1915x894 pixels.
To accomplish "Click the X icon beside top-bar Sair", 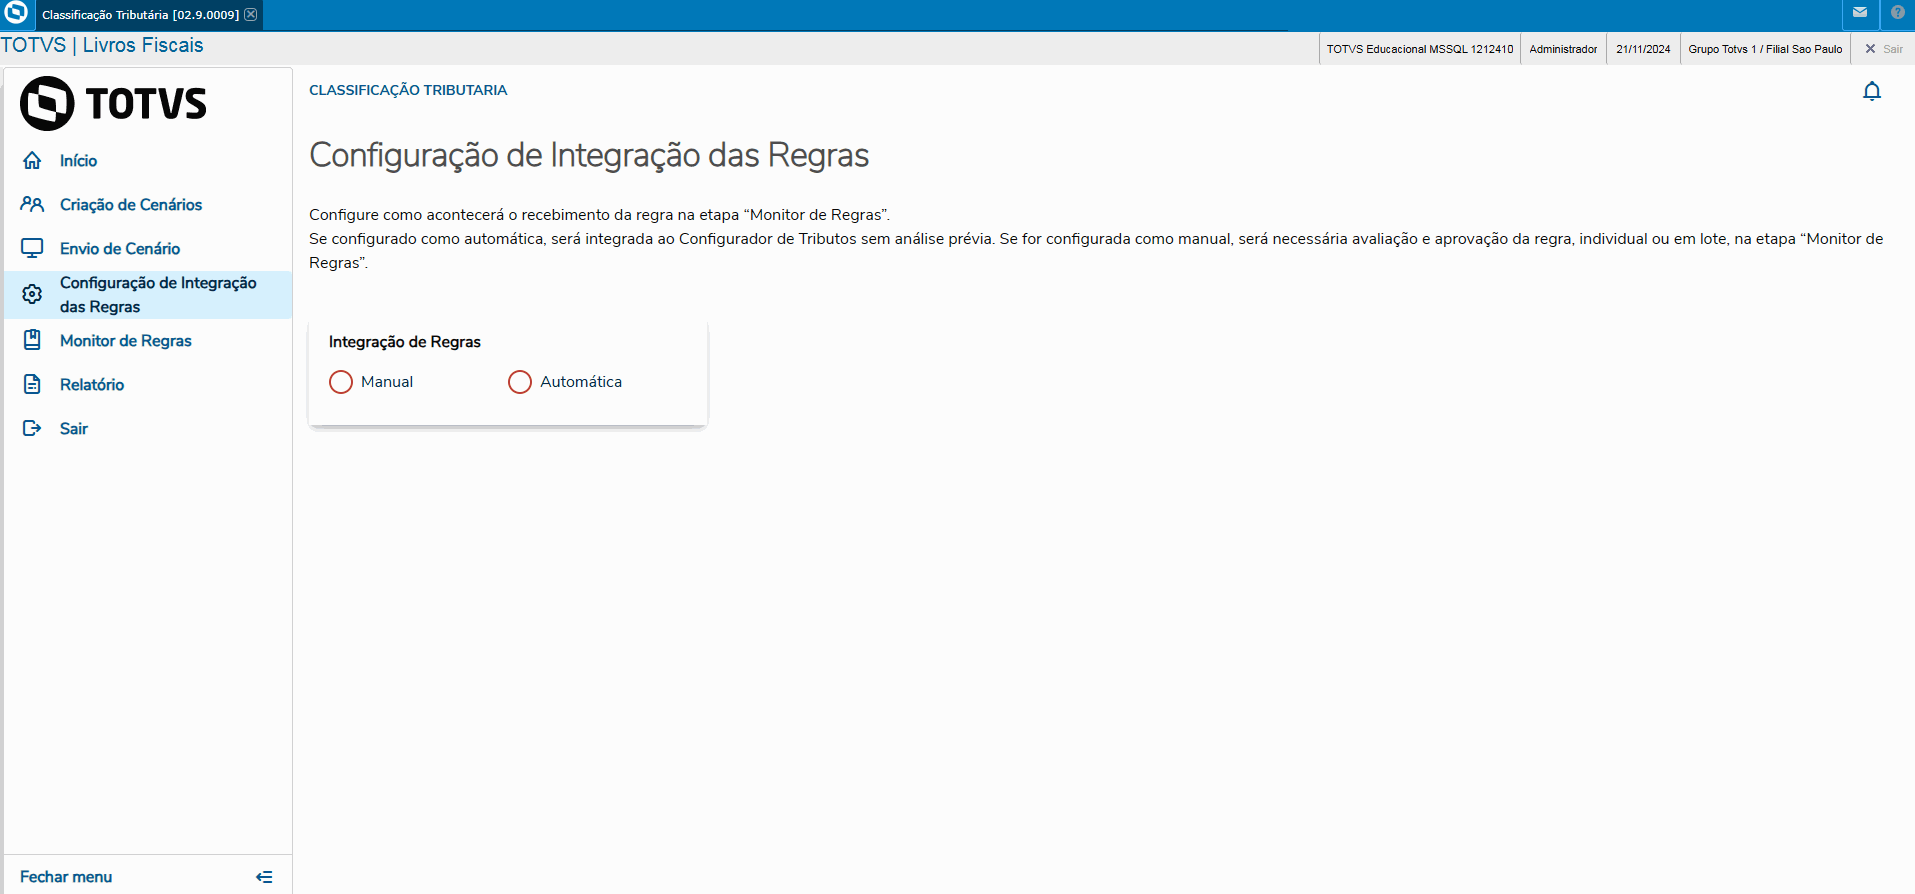I will tap(1870, 48).
